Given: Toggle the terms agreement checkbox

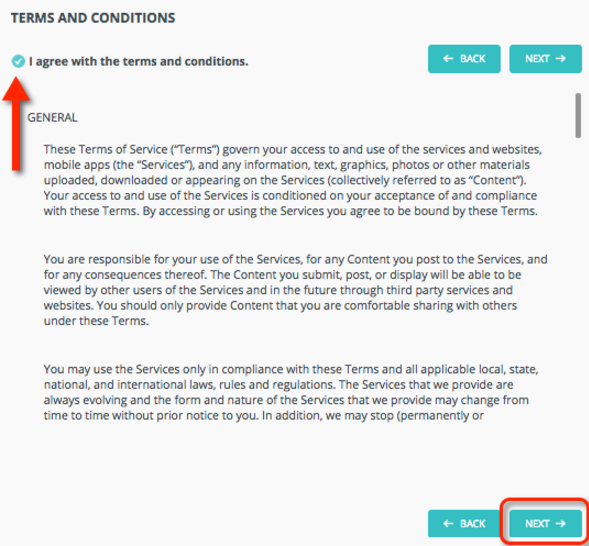Looking at the screenshot, I should (x=18, y=61).
